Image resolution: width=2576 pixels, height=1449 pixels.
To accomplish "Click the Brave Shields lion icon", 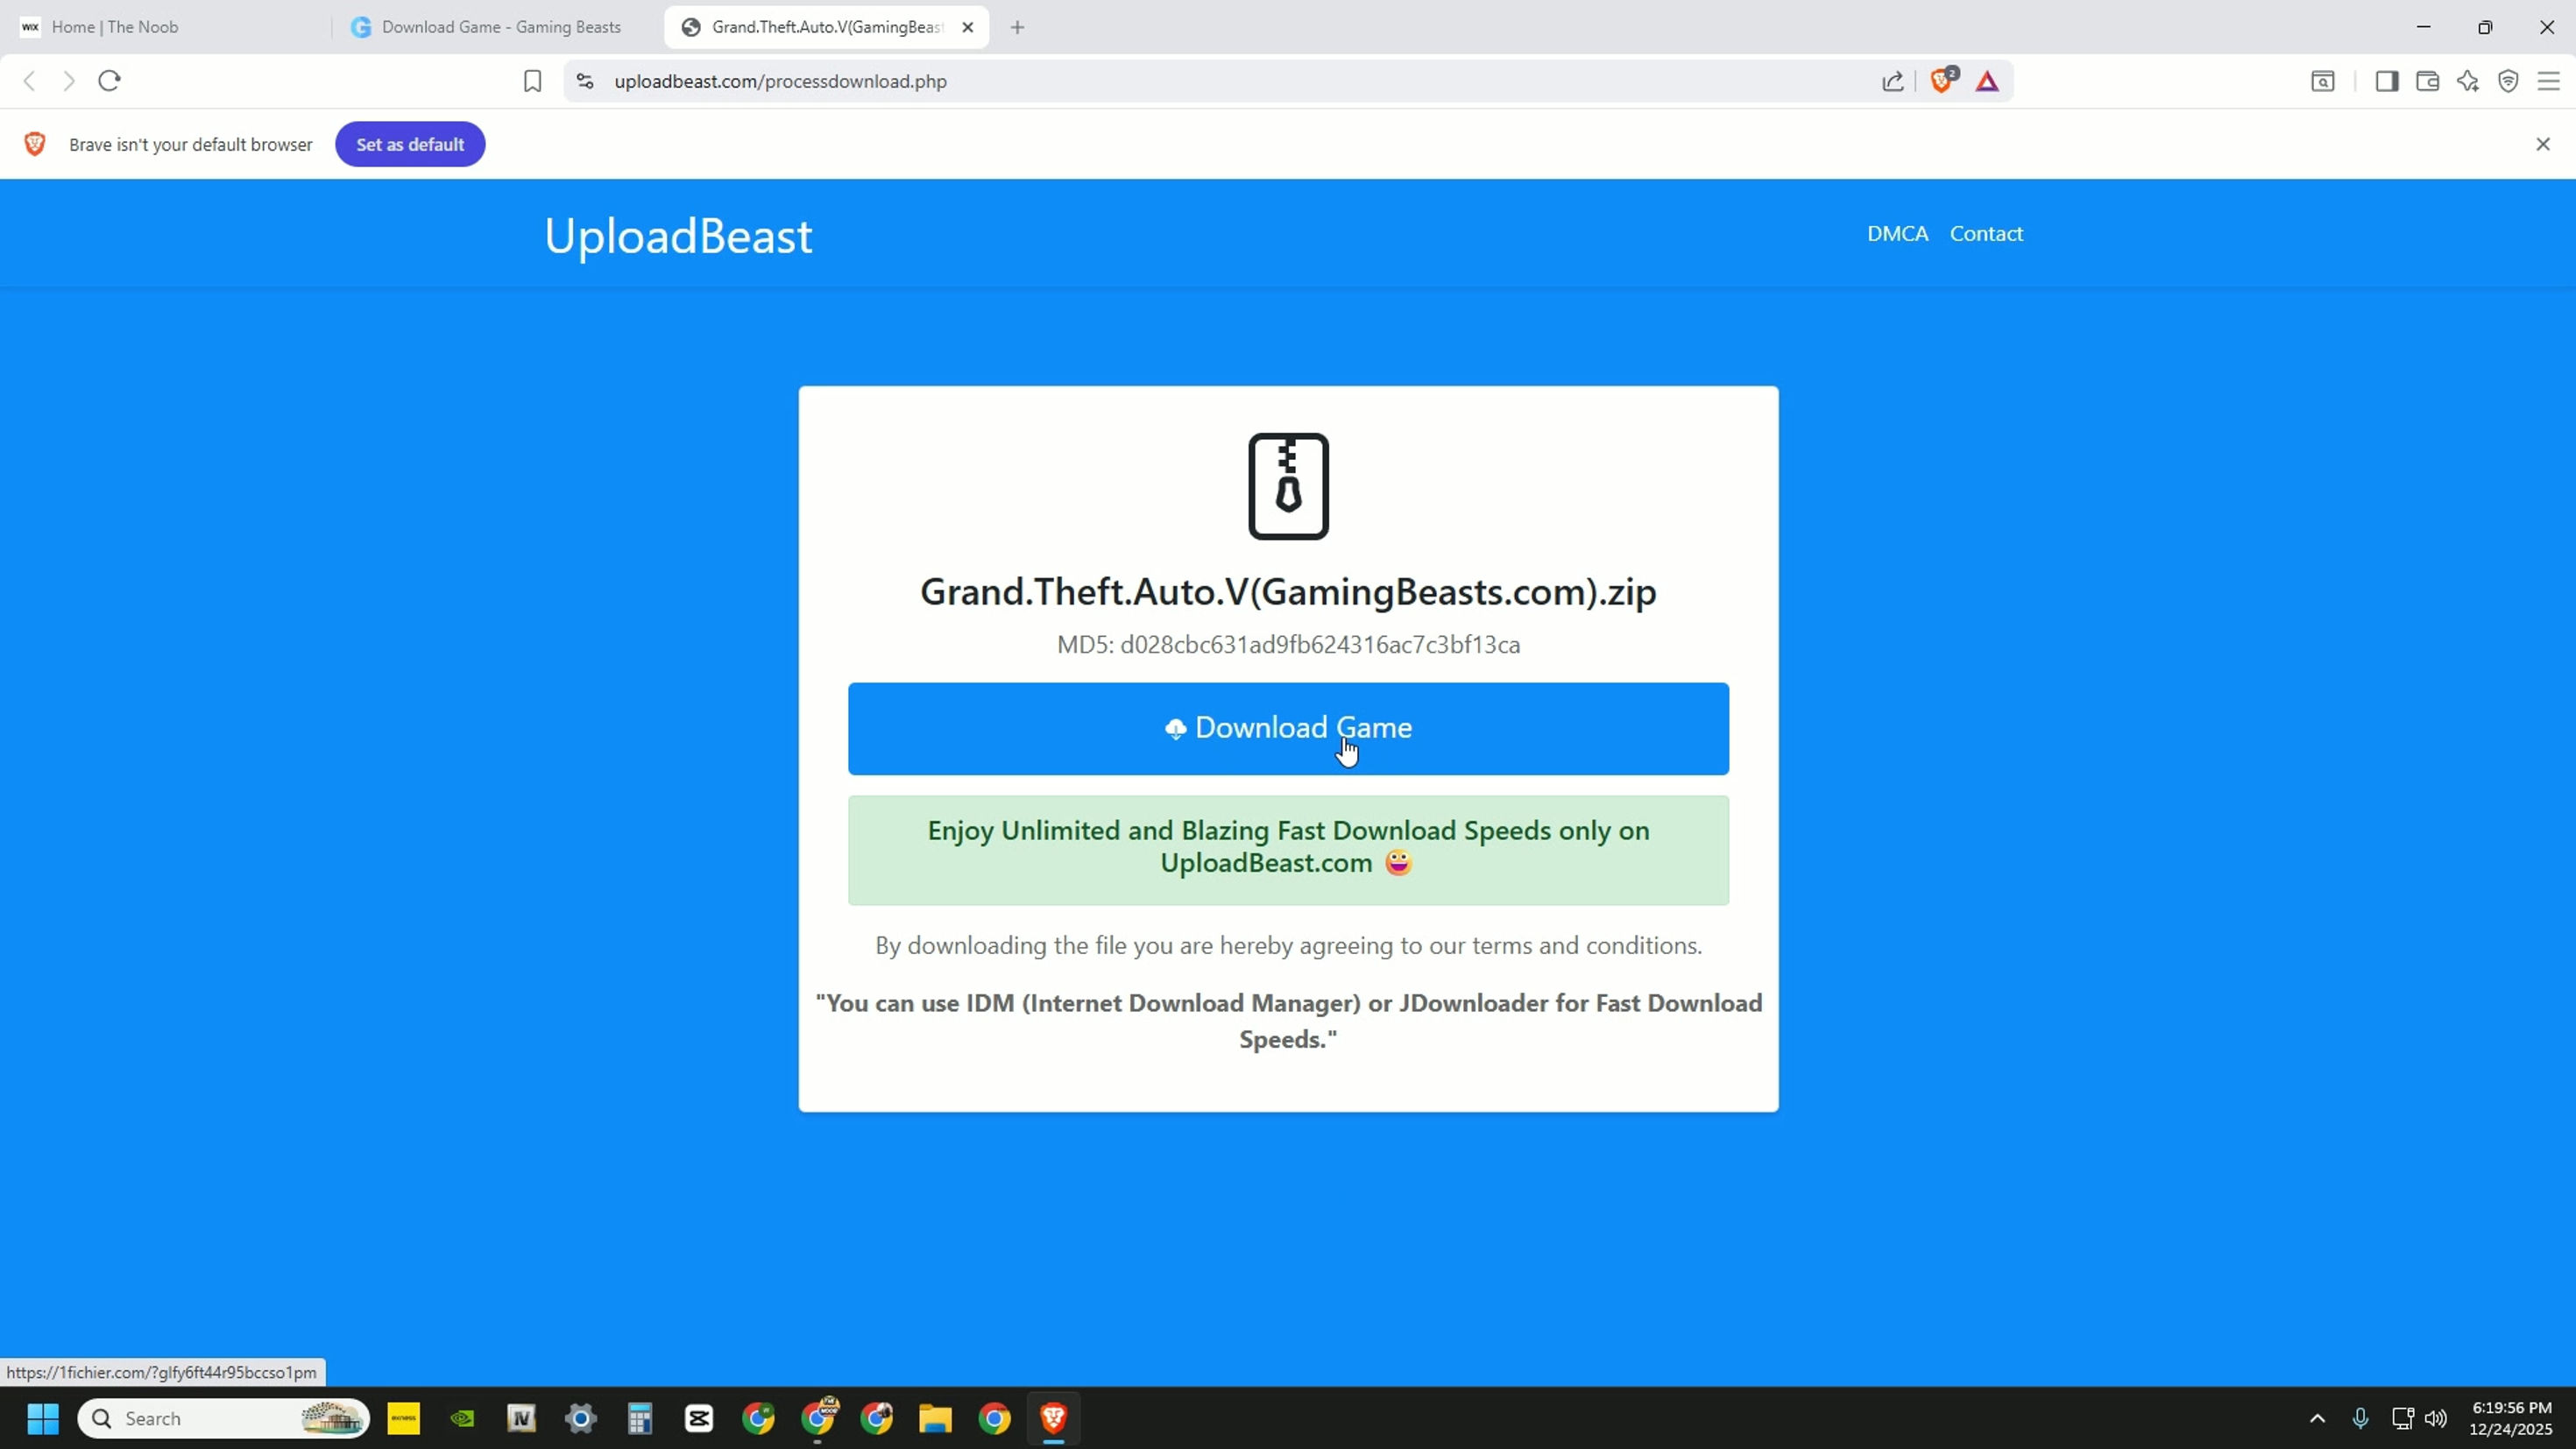I will [x=1941, y=81].
